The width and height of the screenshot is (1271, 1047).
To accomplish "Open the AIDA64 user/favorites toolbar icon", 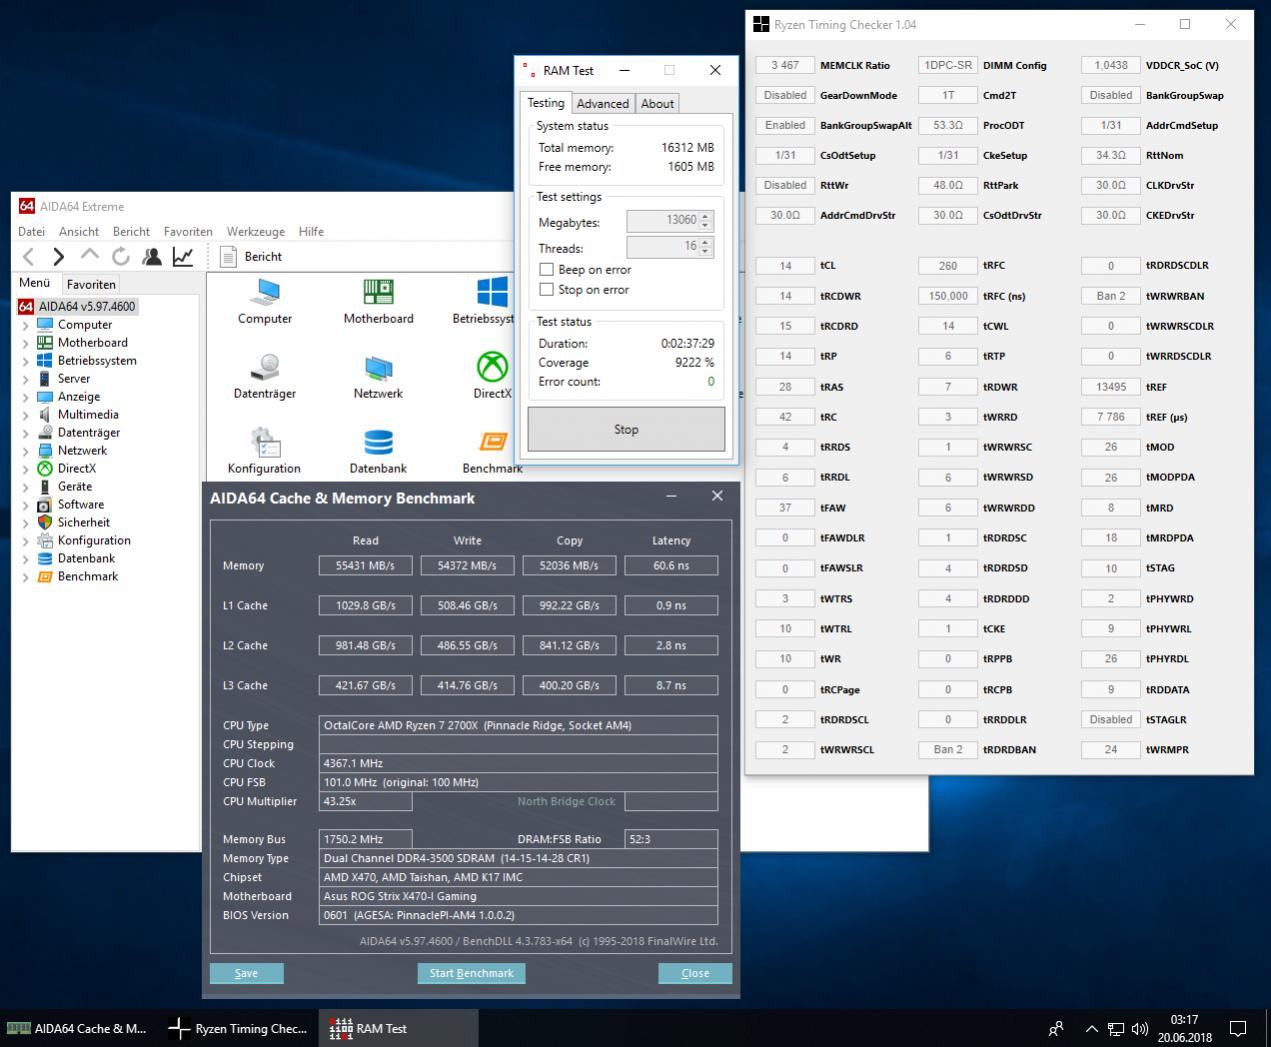I will 152,257.
